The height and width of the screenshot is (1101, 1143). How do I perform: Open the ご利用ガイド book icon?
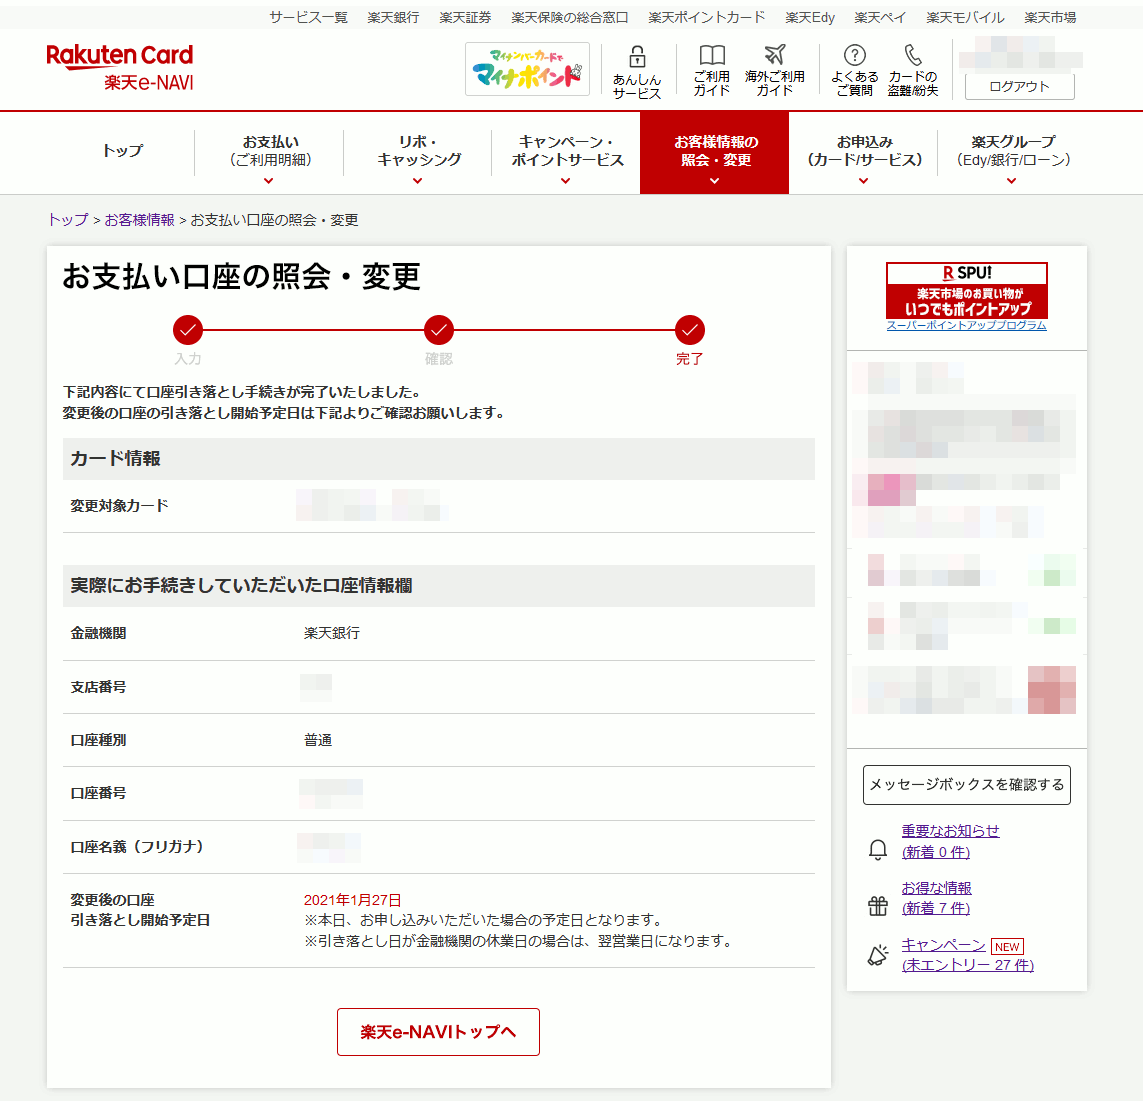tap(712, 56)
